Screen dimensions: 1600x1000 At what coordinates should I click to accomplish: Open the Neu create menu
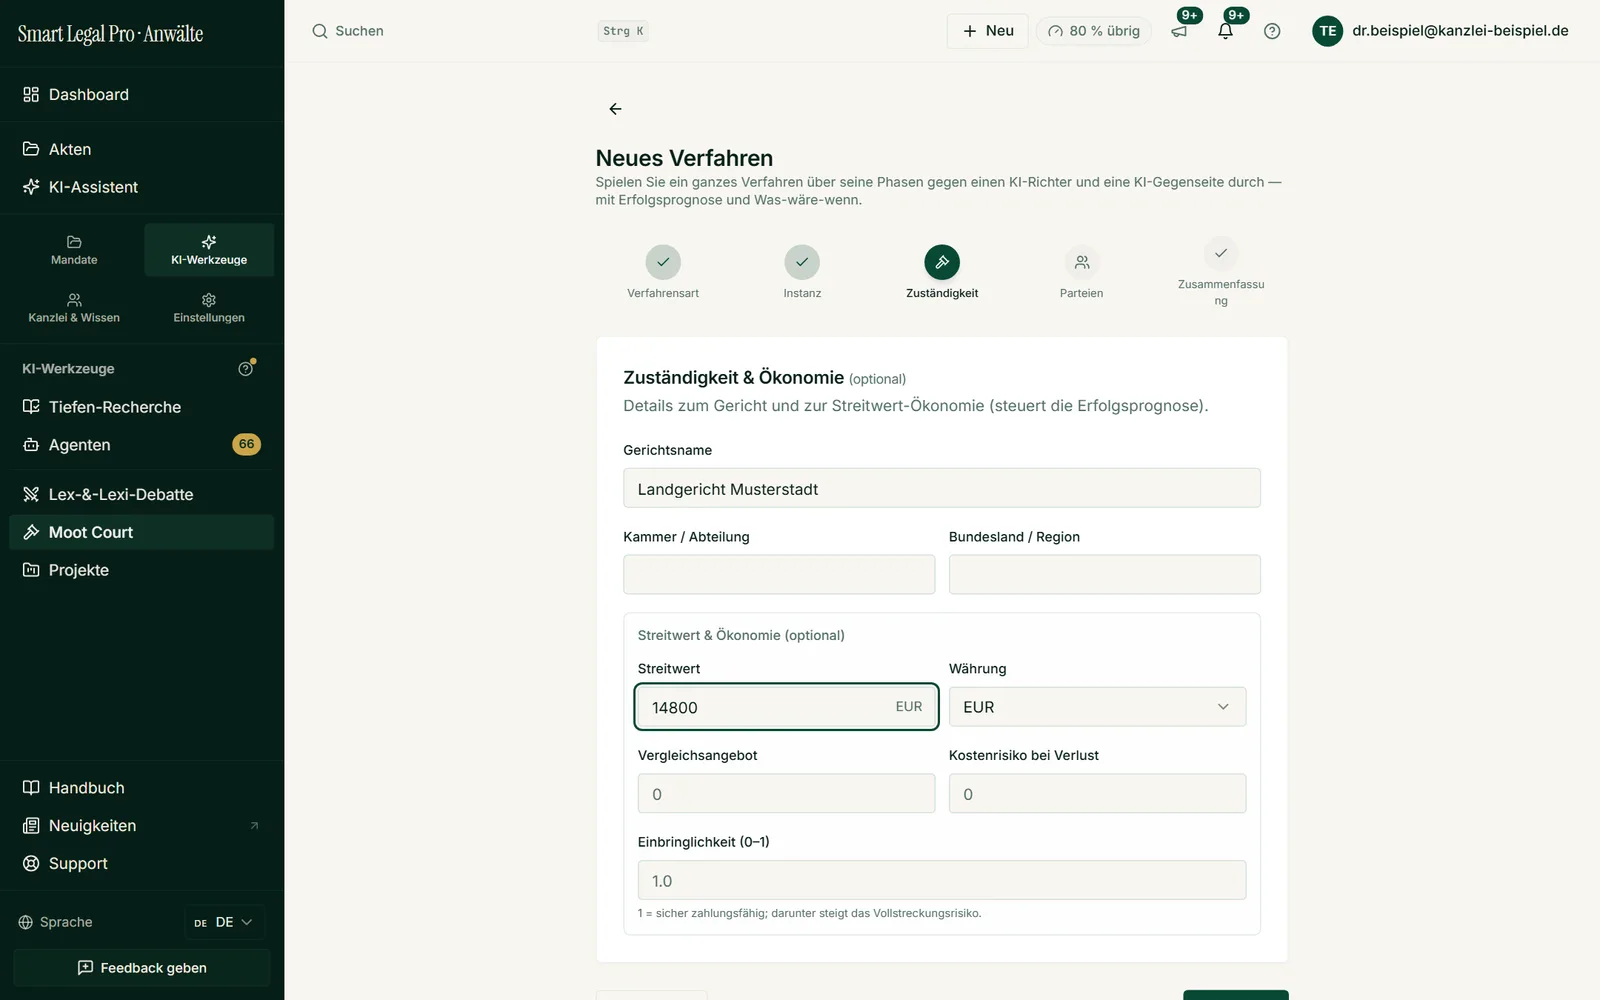[987, 31]
